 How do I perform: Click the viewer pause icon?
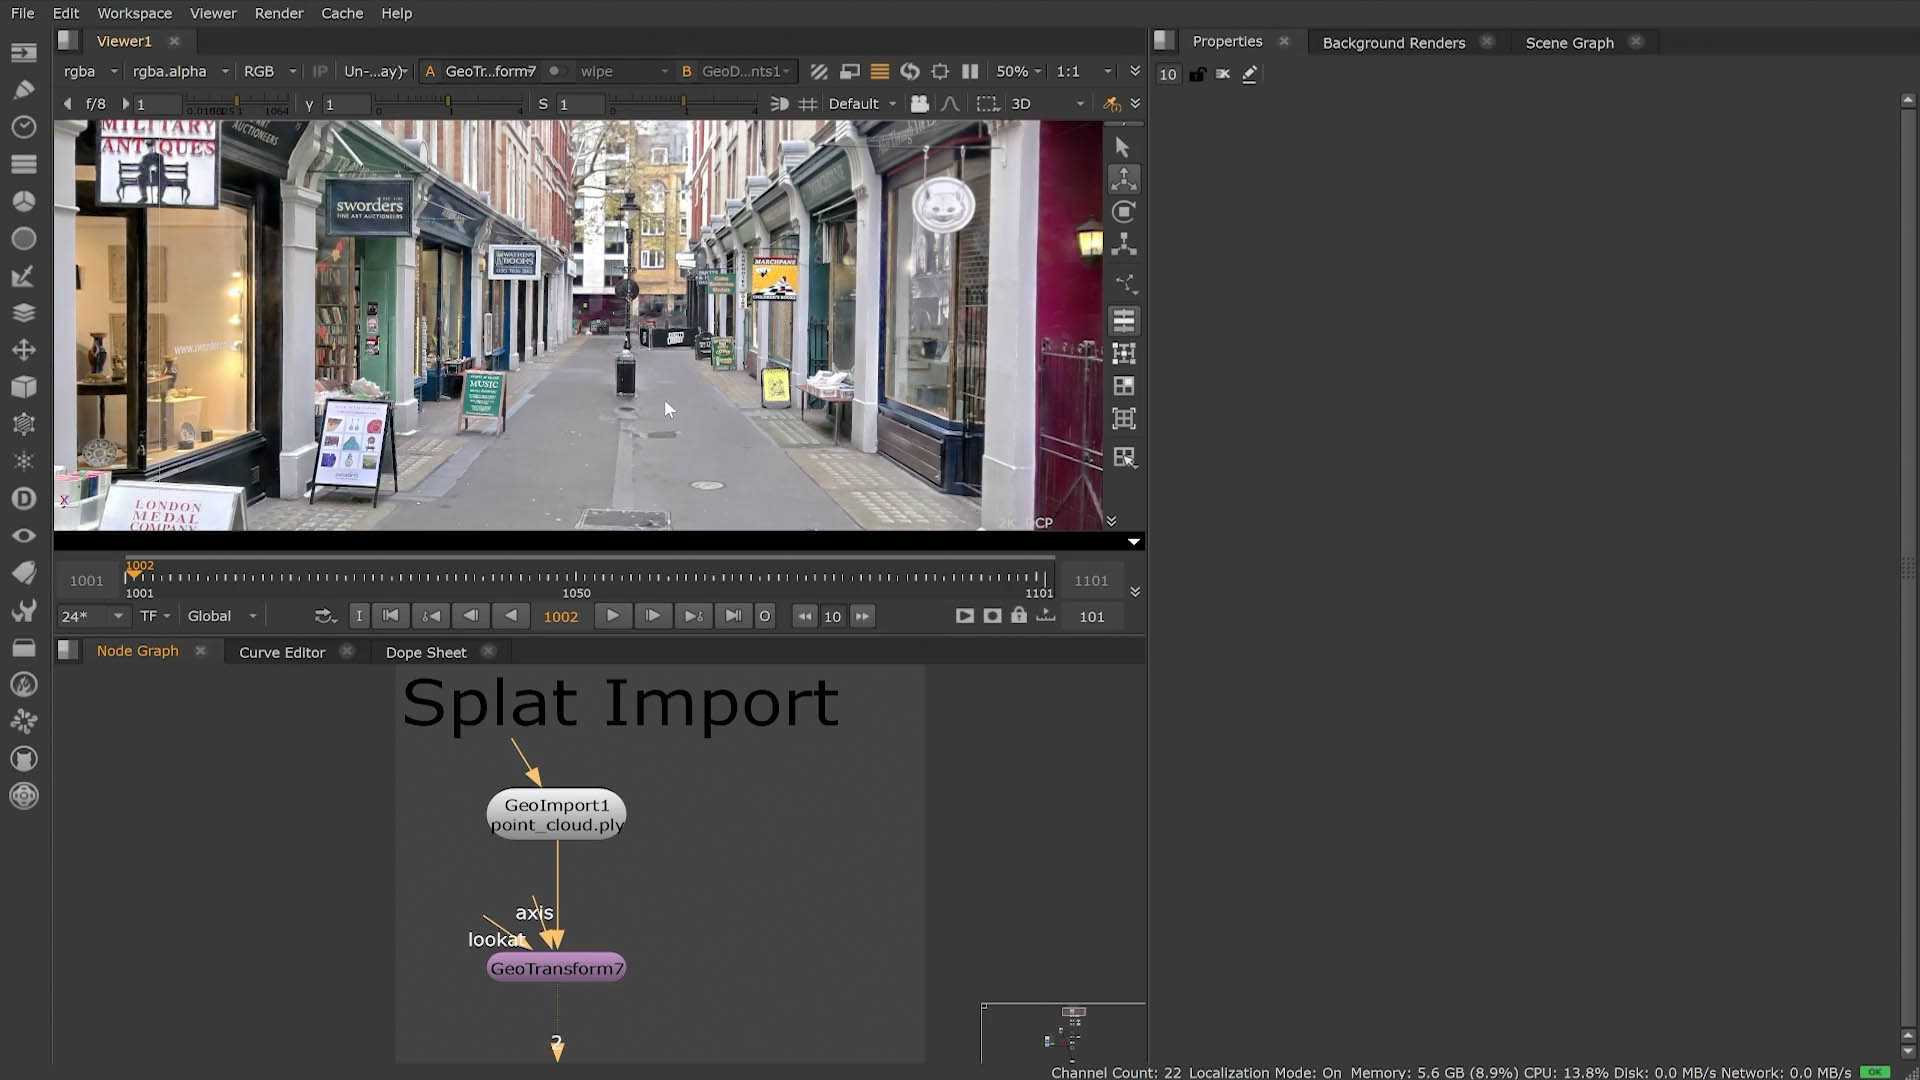(970, 71)
